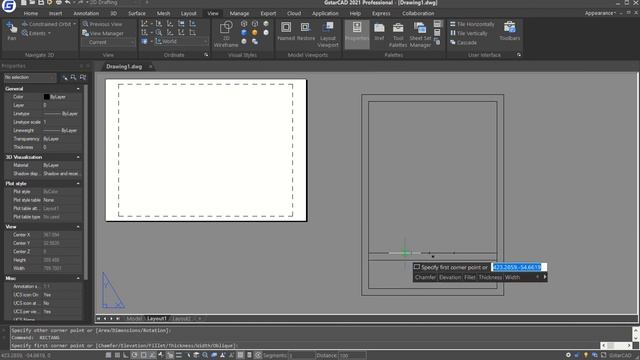Image resolution: width=640 pixels, height=360 pixels.
Task: Open the Home ribbon tab
Action: [x=31, y=13]
